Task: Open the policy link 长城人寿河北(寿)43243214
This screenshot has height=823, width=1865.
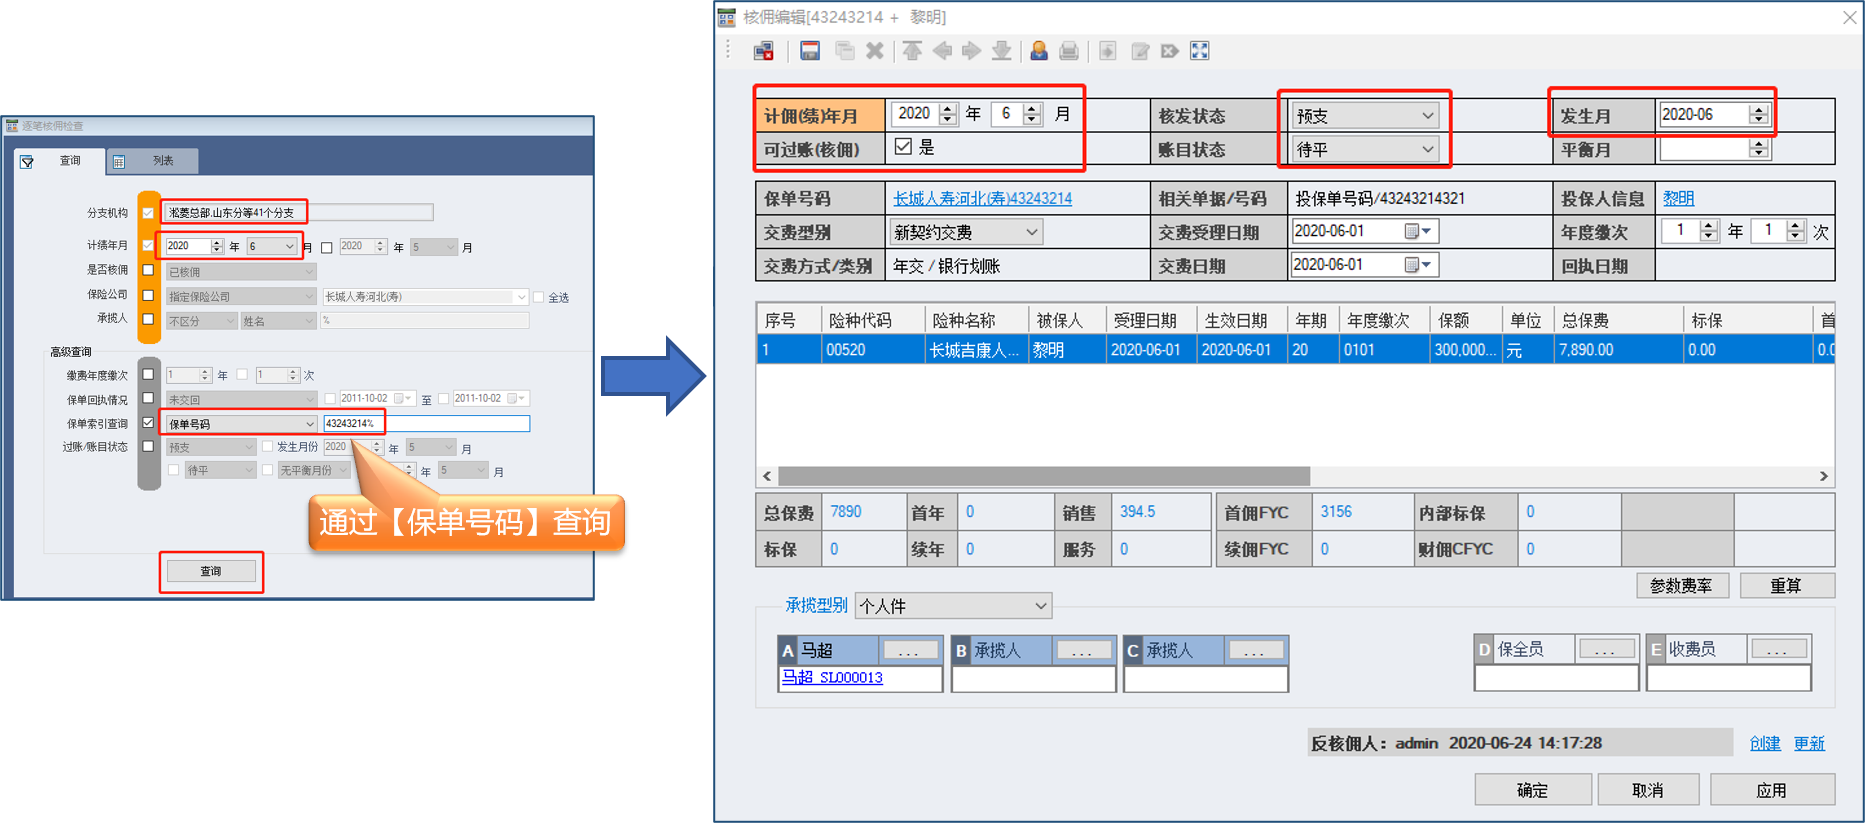Action: click(x=982, y=199)
